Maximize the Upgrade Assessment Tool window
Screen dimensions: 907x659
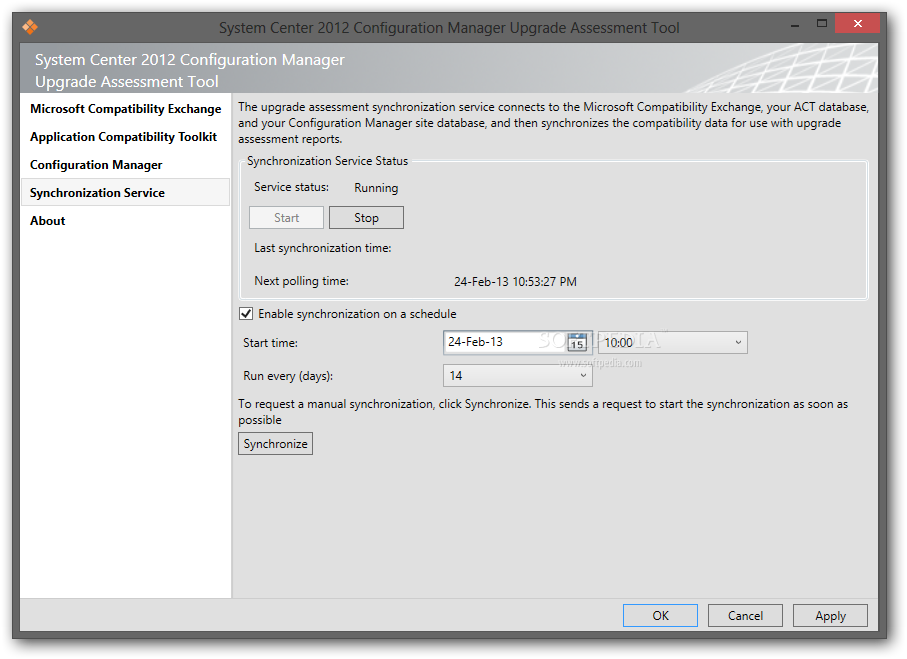tap(821, 24)
